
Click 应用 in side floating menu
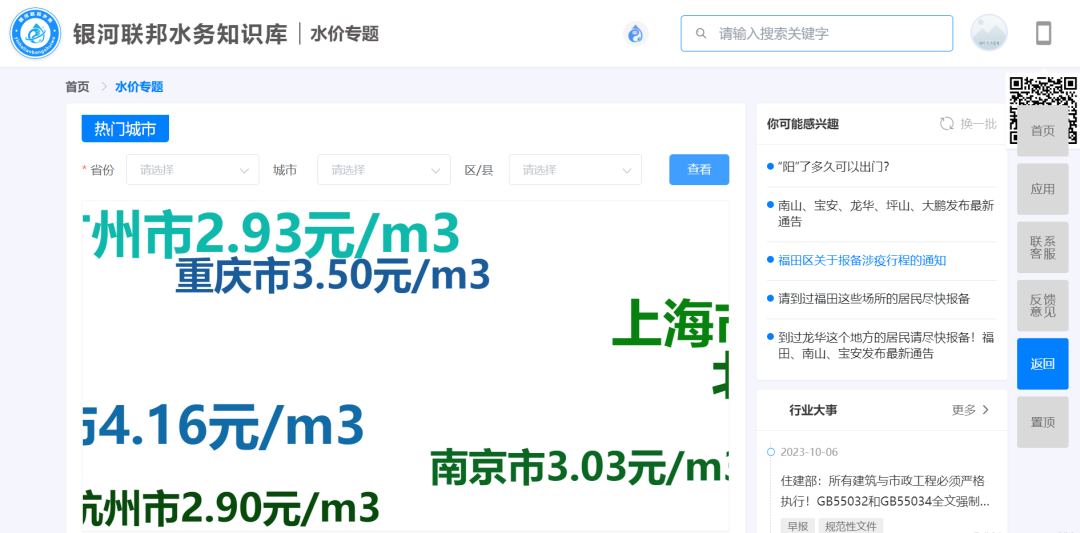tap(1042, 189)
